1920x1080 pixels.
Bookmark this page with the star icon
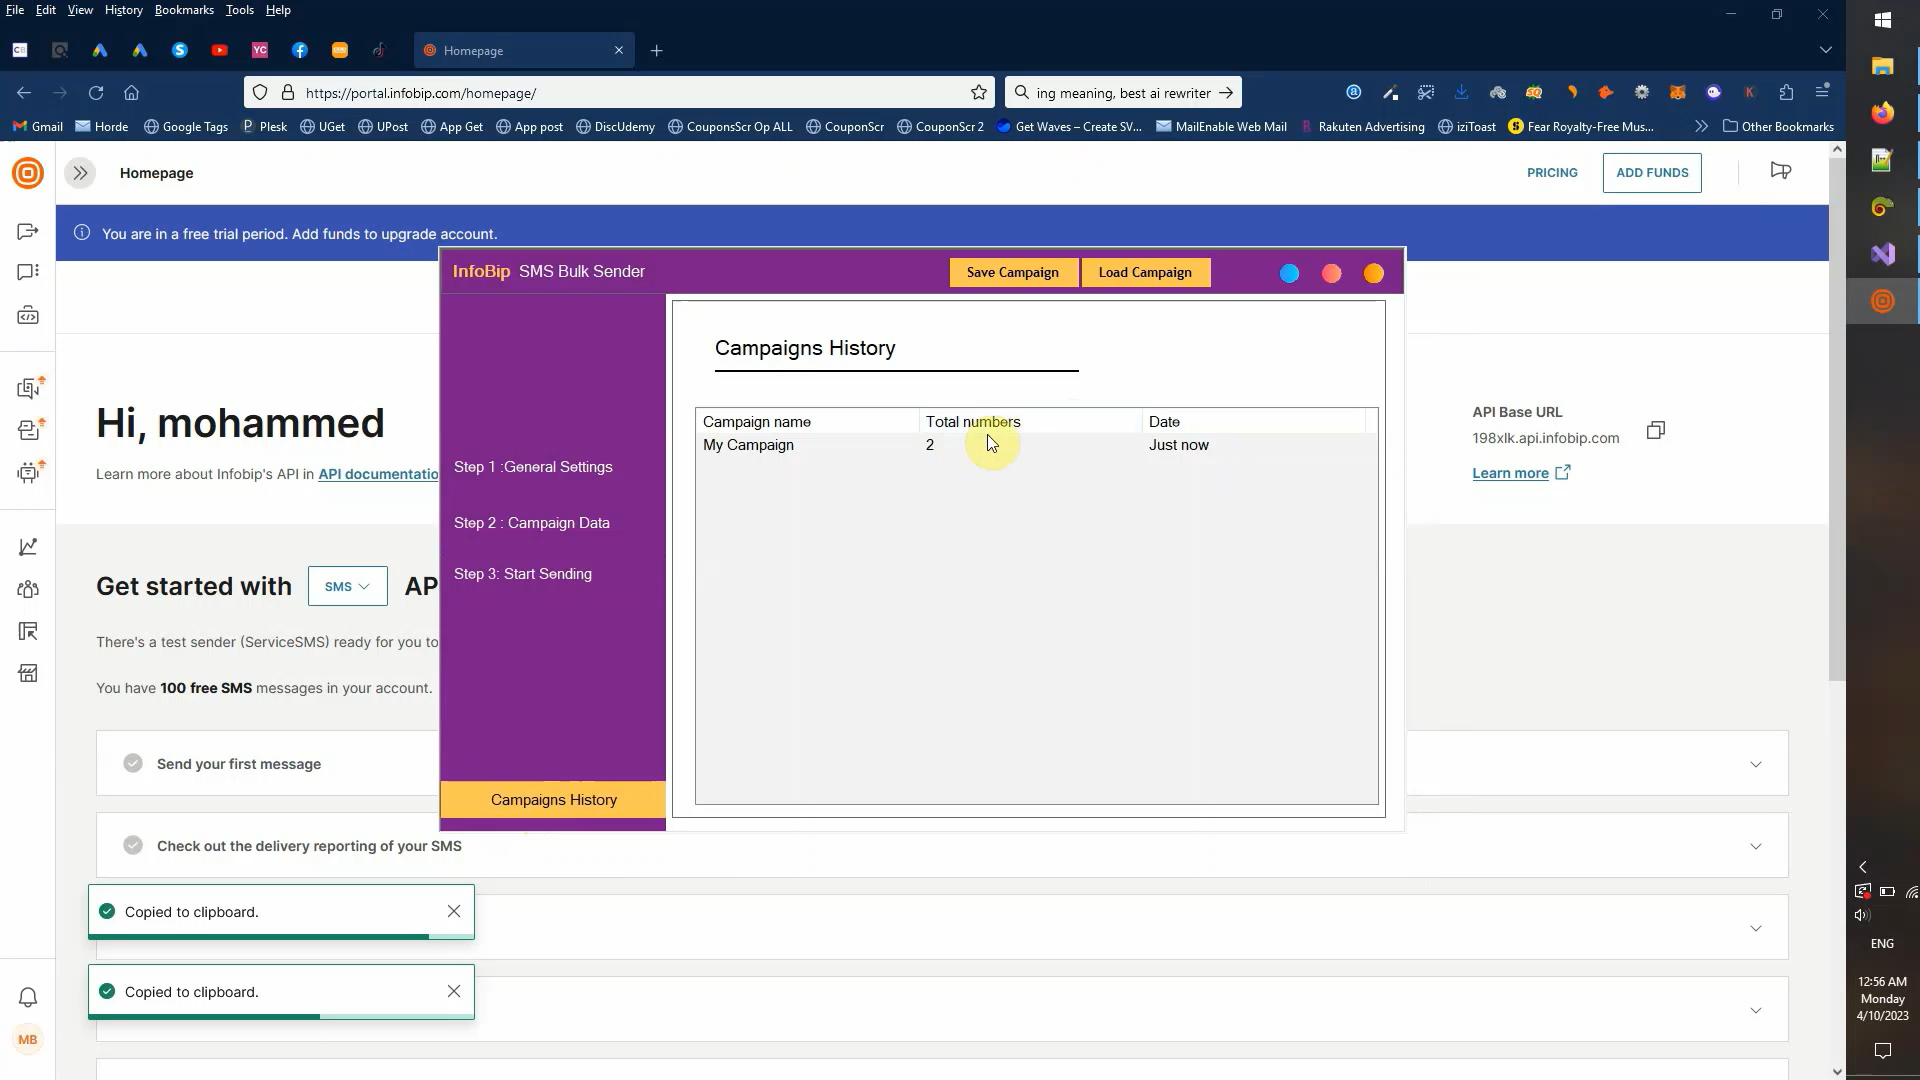pyautogui.click(x=978, y=93)
